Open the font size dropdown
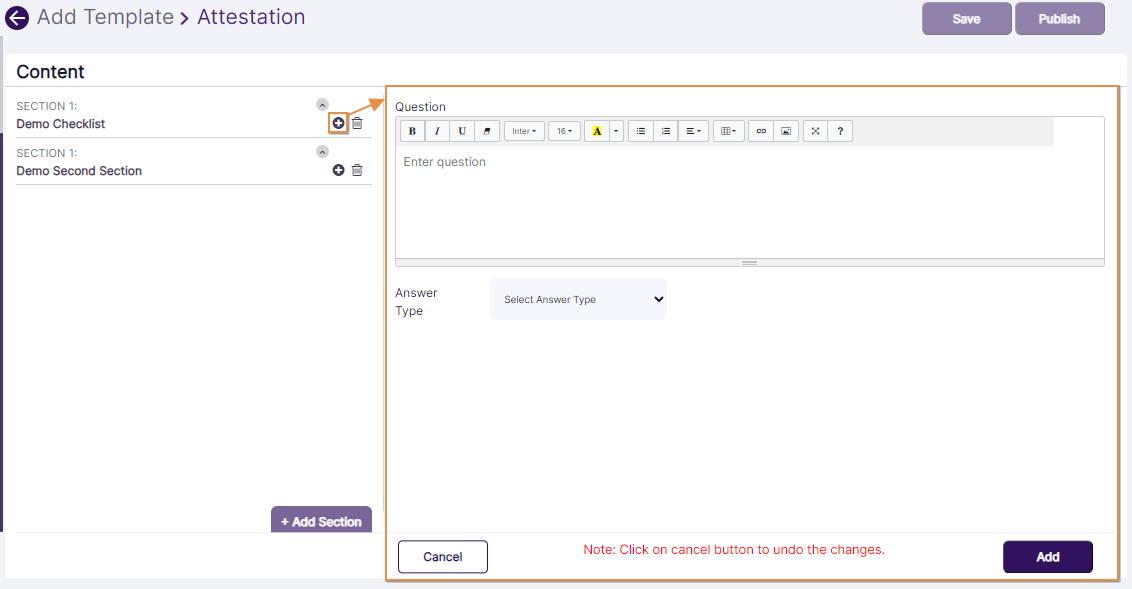Image resolution: width=1132 pixels, height=589 pixels. click(x=562, y=130)
